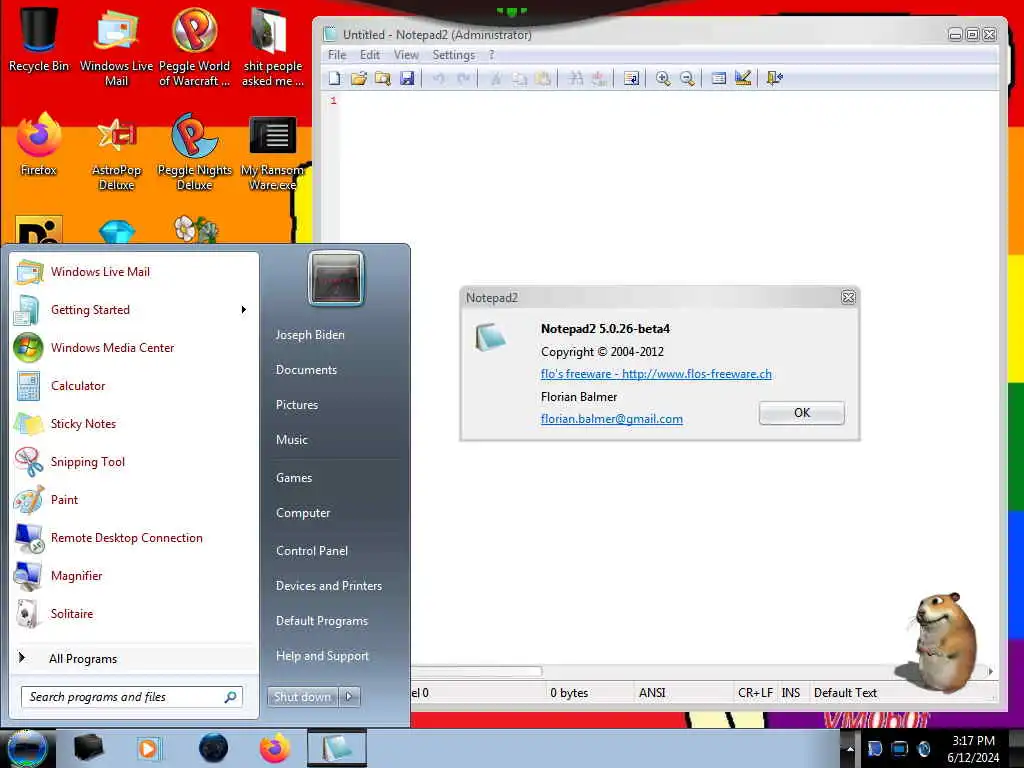Click the line number 1 margin
The image size is (1024, 768).
coord(333,100)
